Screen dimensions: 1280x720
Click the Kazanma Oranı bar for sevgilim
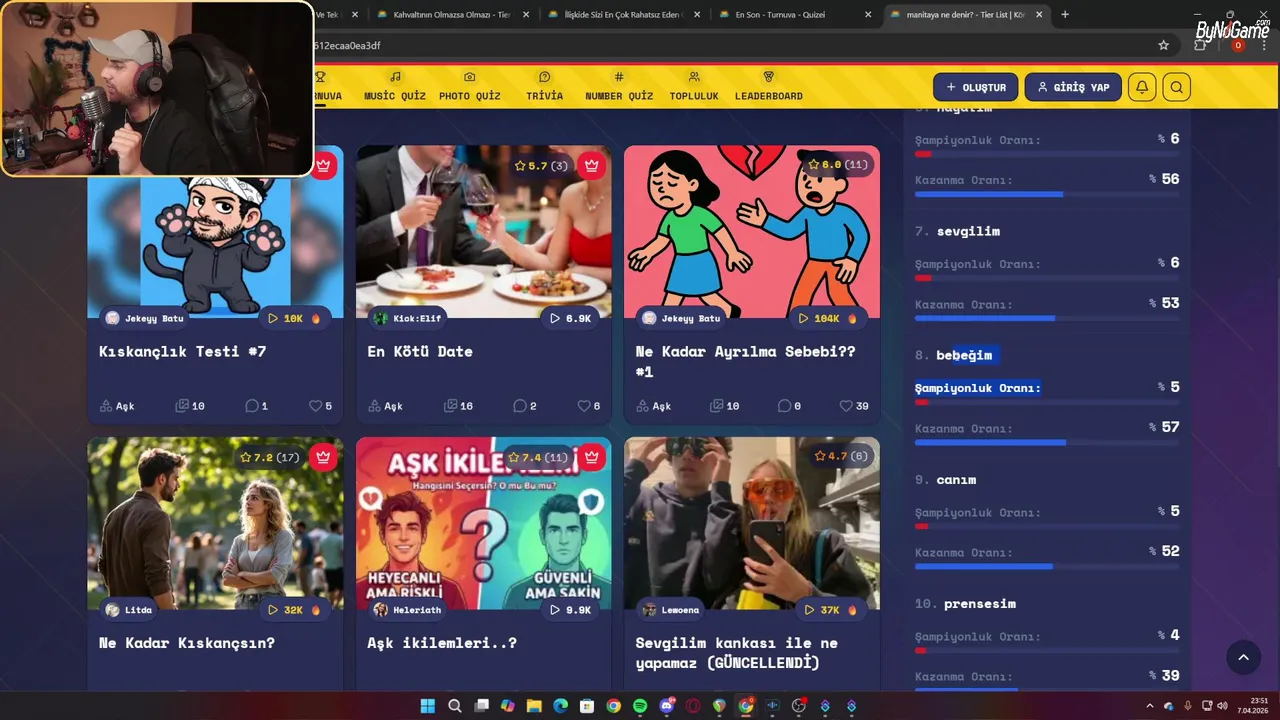click(1047, 318)
